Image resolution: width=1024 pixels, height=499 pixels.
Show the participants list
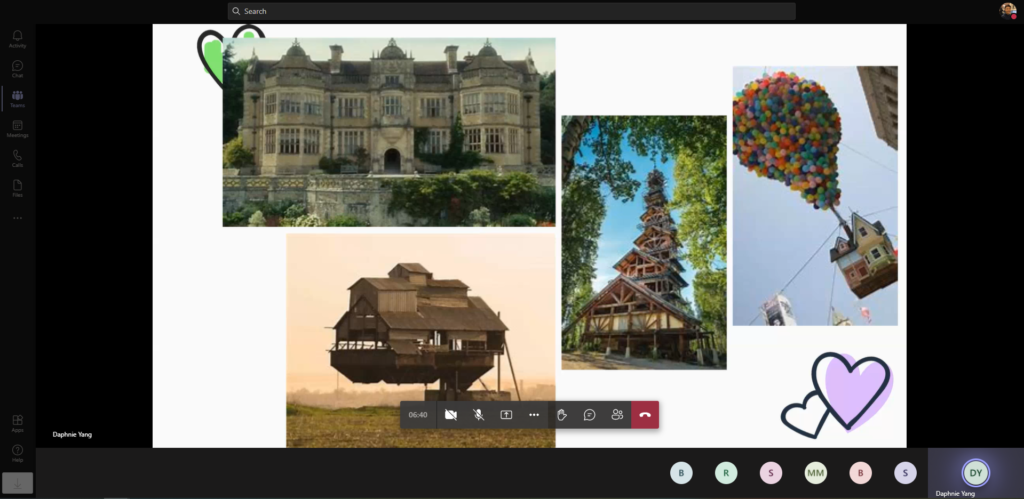pyautogui.click(x=617, y=415)
